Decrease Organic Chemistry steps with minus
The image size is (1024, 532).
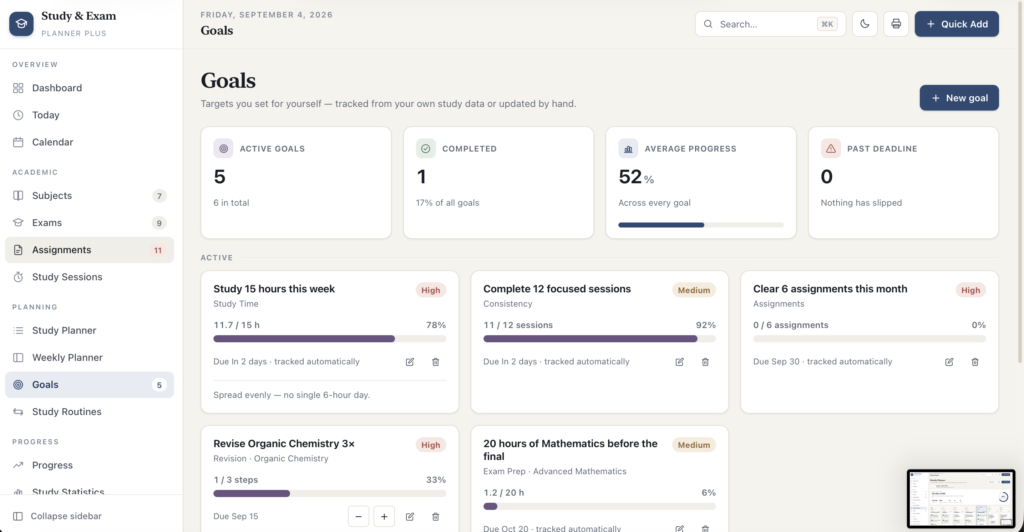pyautogui.click(x=359, y=516)
